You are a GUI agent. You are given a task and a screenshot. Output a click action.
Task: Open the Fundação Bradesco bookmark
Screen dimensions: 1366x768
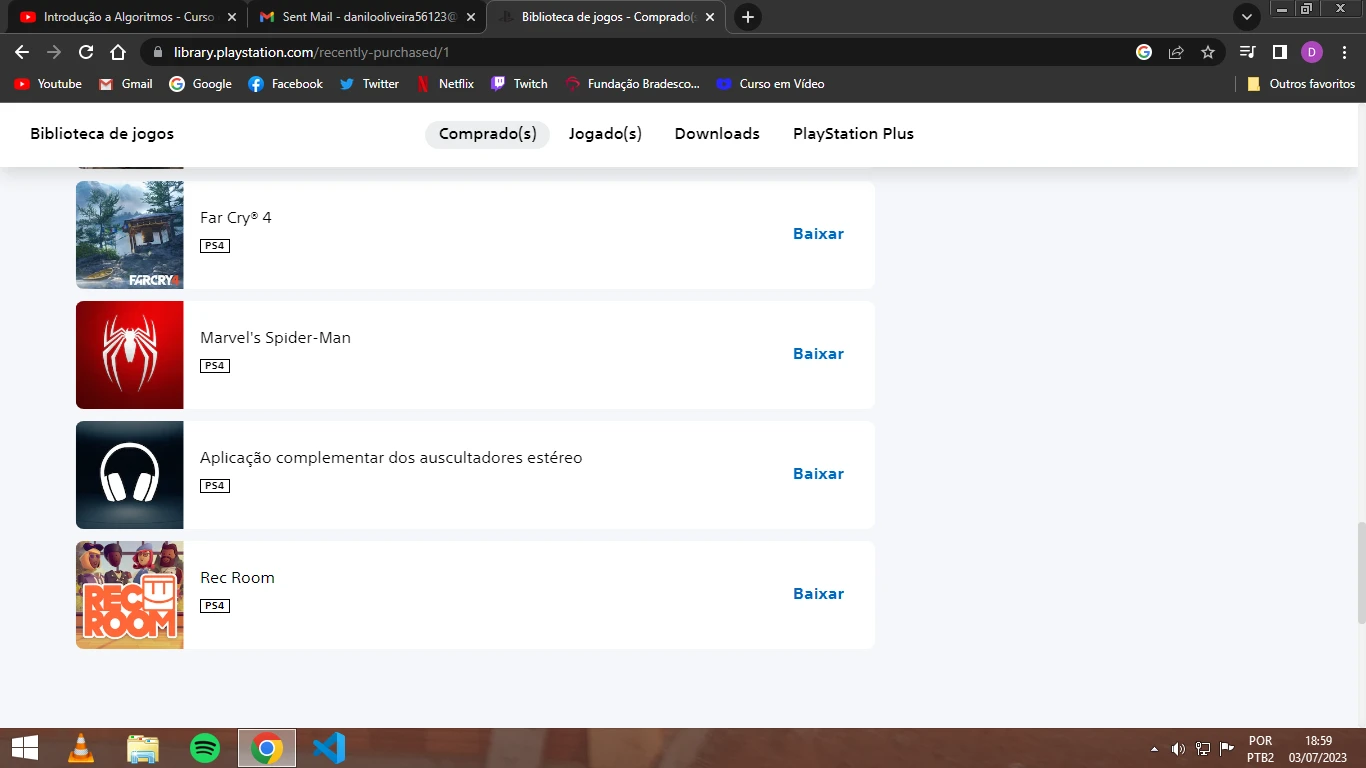click(x=632, y=84)
